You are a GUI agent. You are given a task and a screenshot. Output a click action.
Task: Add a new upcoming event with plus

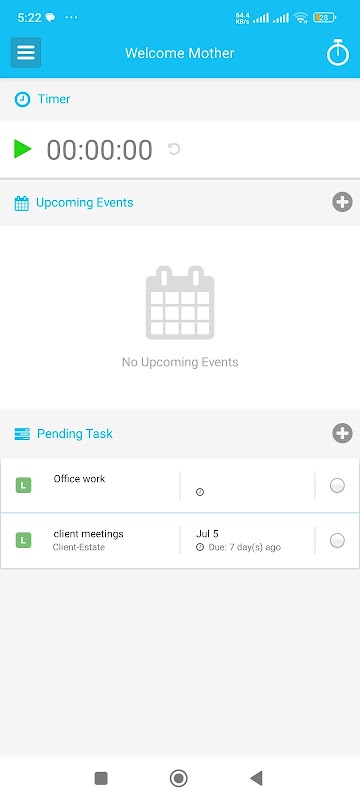pos(342,202)
